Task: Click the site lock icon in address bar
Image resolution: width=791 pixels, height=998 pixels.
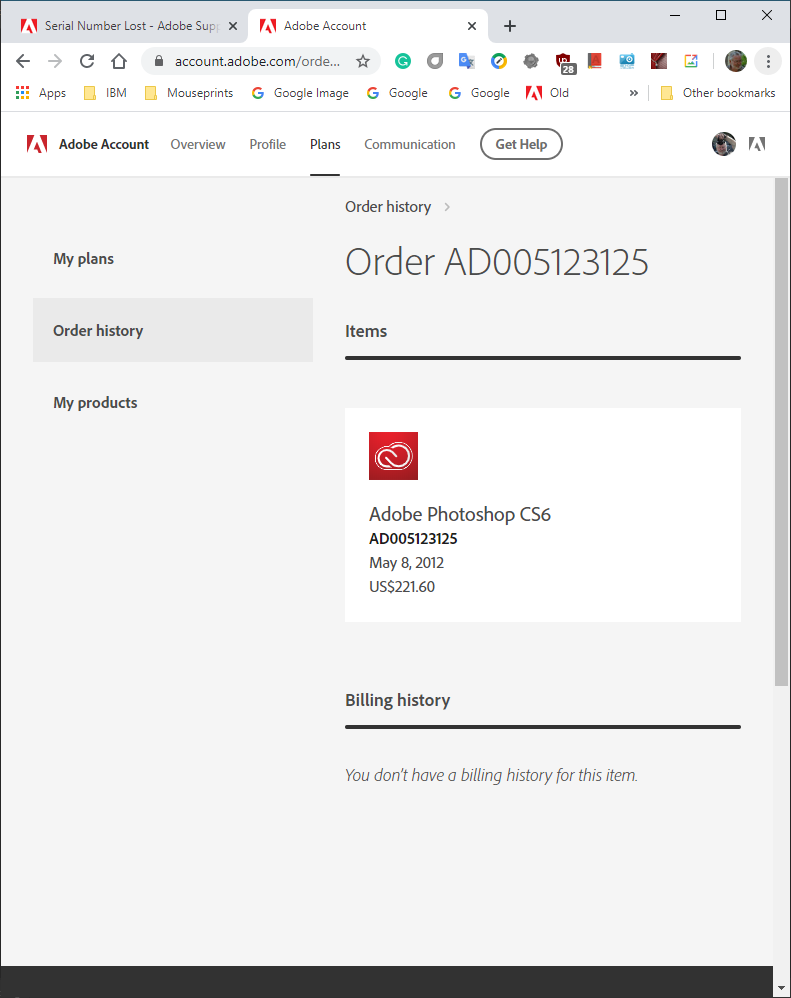Action: coord(159,61)
